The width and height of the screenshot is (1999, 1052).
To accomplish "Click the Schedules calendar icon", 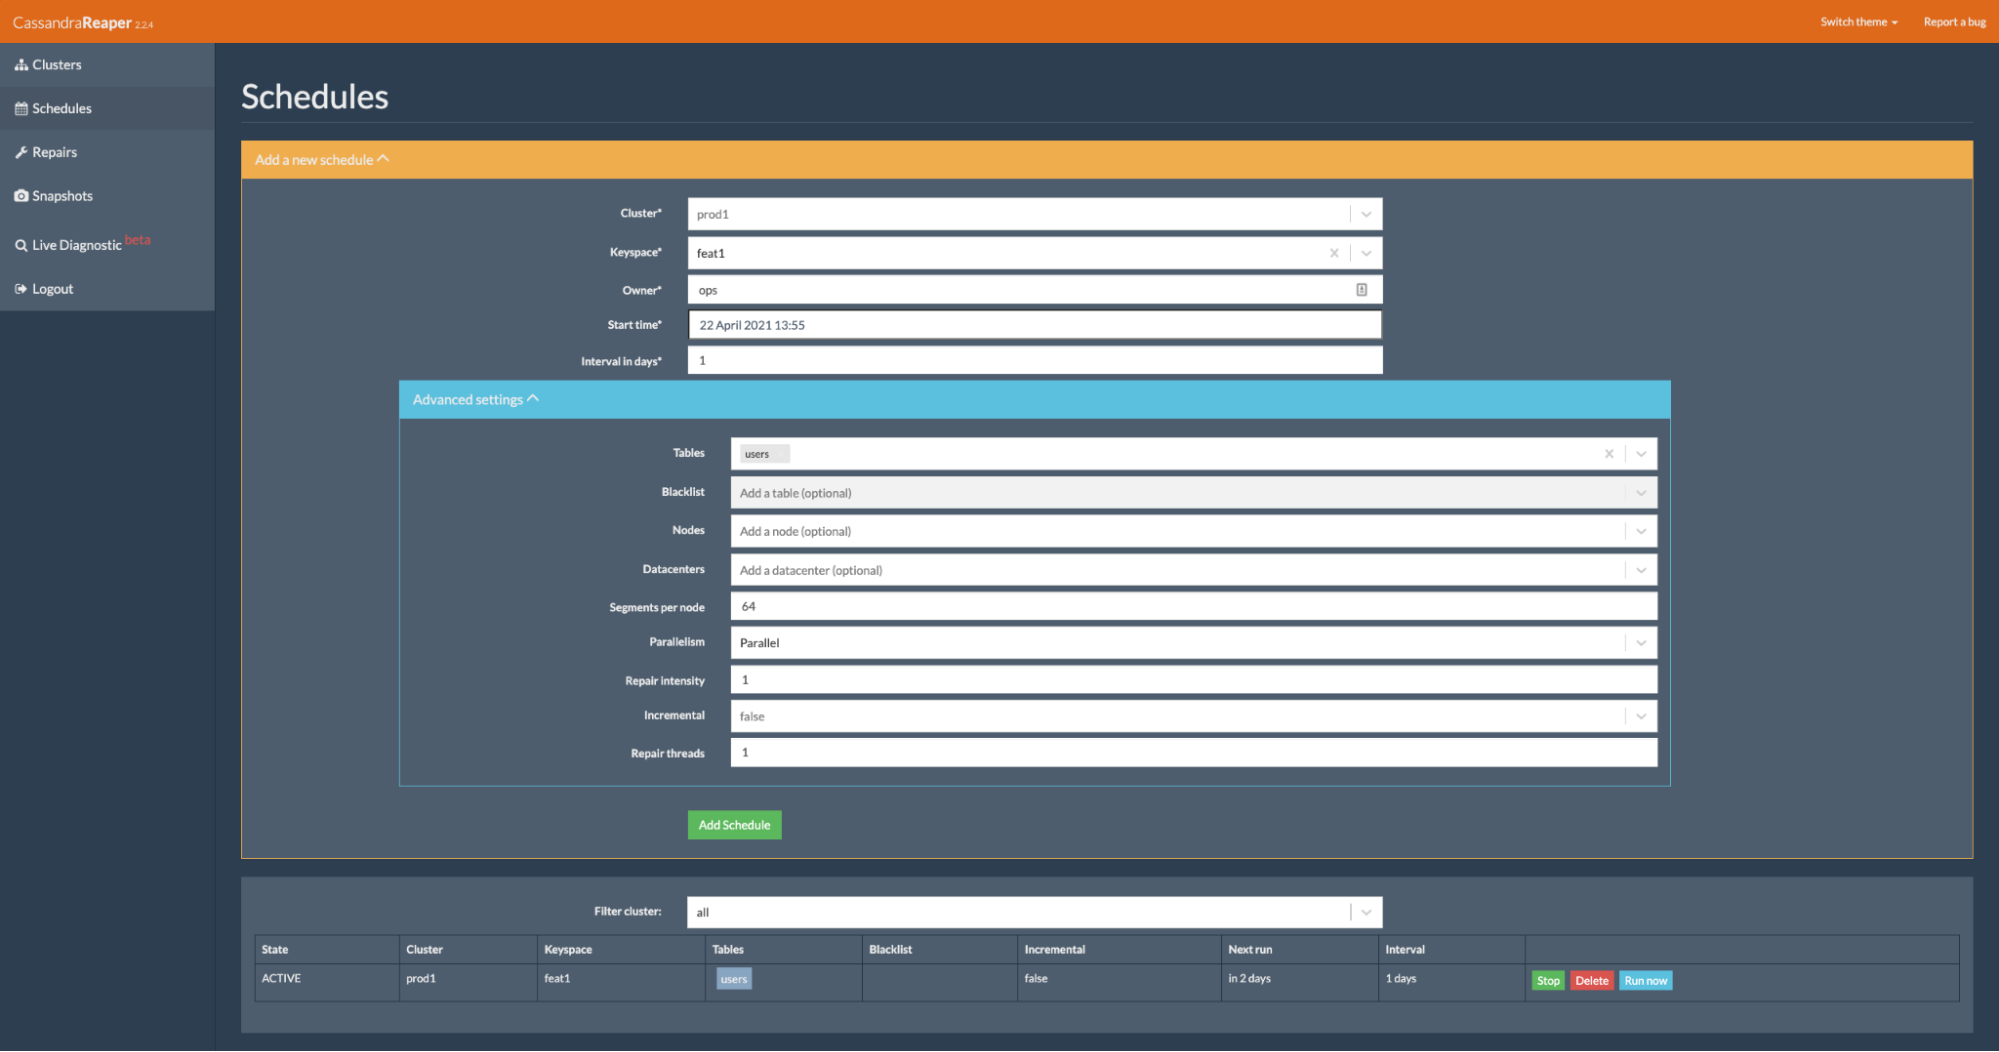I will 21,109.
